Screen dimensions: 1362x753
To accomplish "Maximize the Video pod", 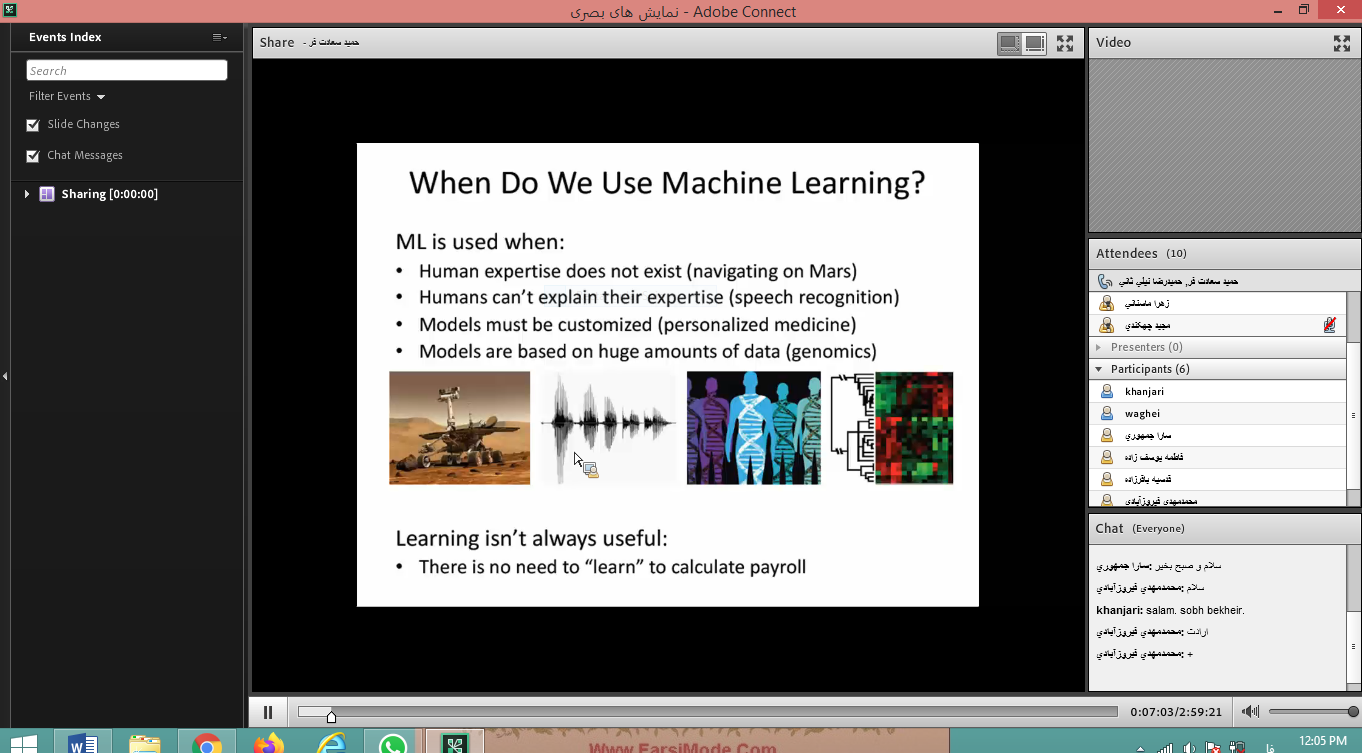I will point(1342,43).
